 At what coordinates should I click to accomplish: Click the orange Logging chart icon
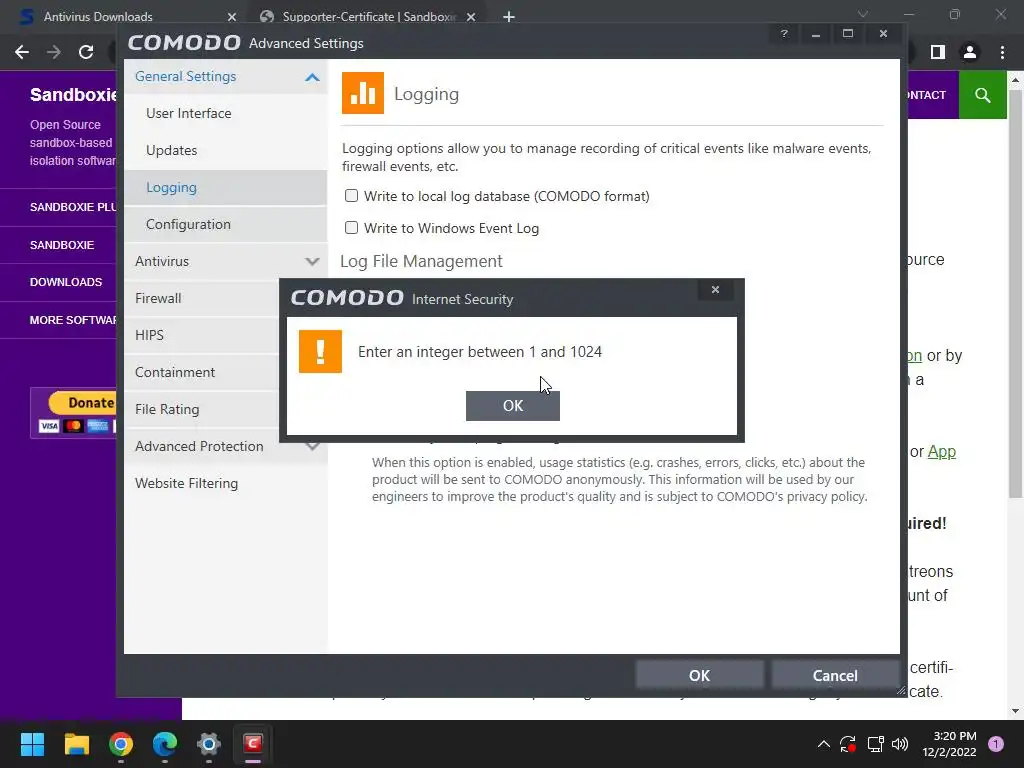tap(362, 93)
